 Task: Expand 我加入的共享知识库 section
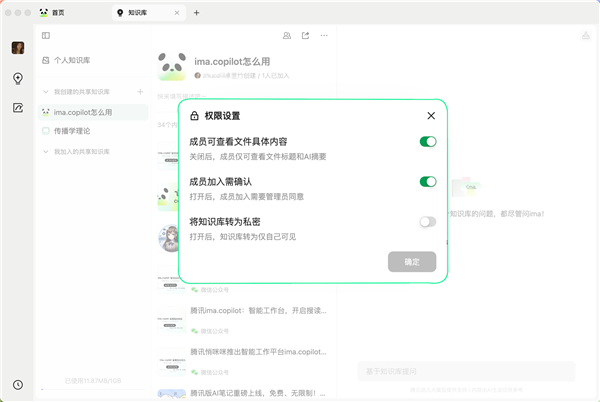tap(46, 151)
